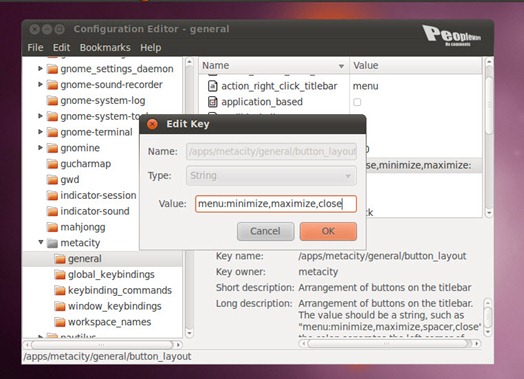Viewport: 524px width, 379px height.
Task: Click the gucharmap folder icon
Action: [x=52, y=164]
